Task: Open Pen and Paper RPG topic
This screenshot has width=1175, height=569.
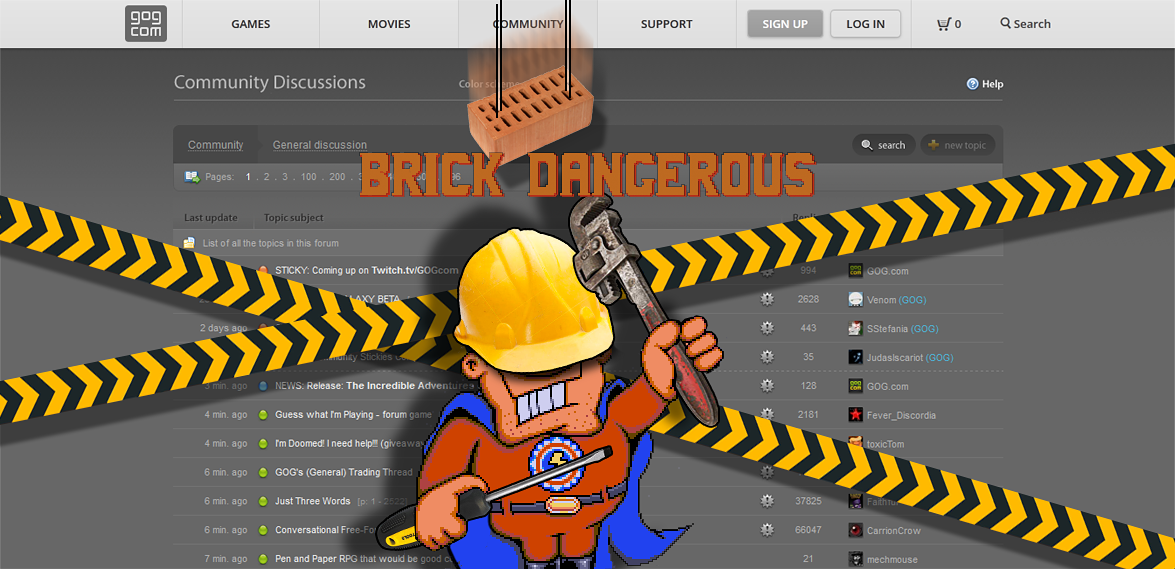Action: [362, 559]
